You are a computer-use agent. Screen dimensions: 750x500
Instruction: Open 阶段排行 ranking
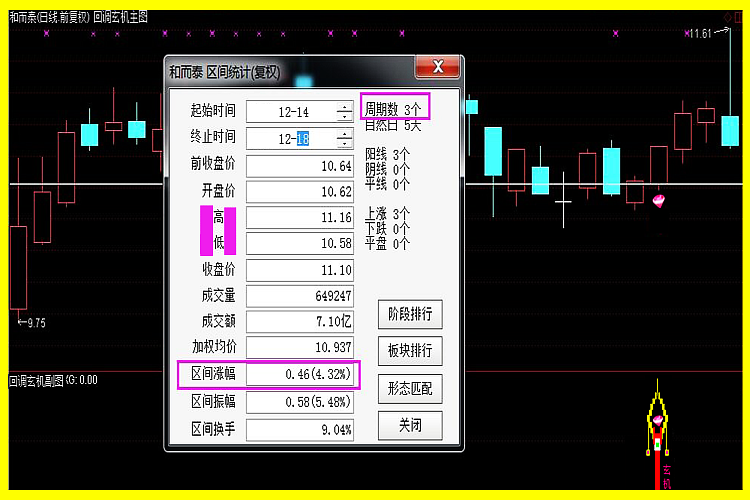pos(409,313)
